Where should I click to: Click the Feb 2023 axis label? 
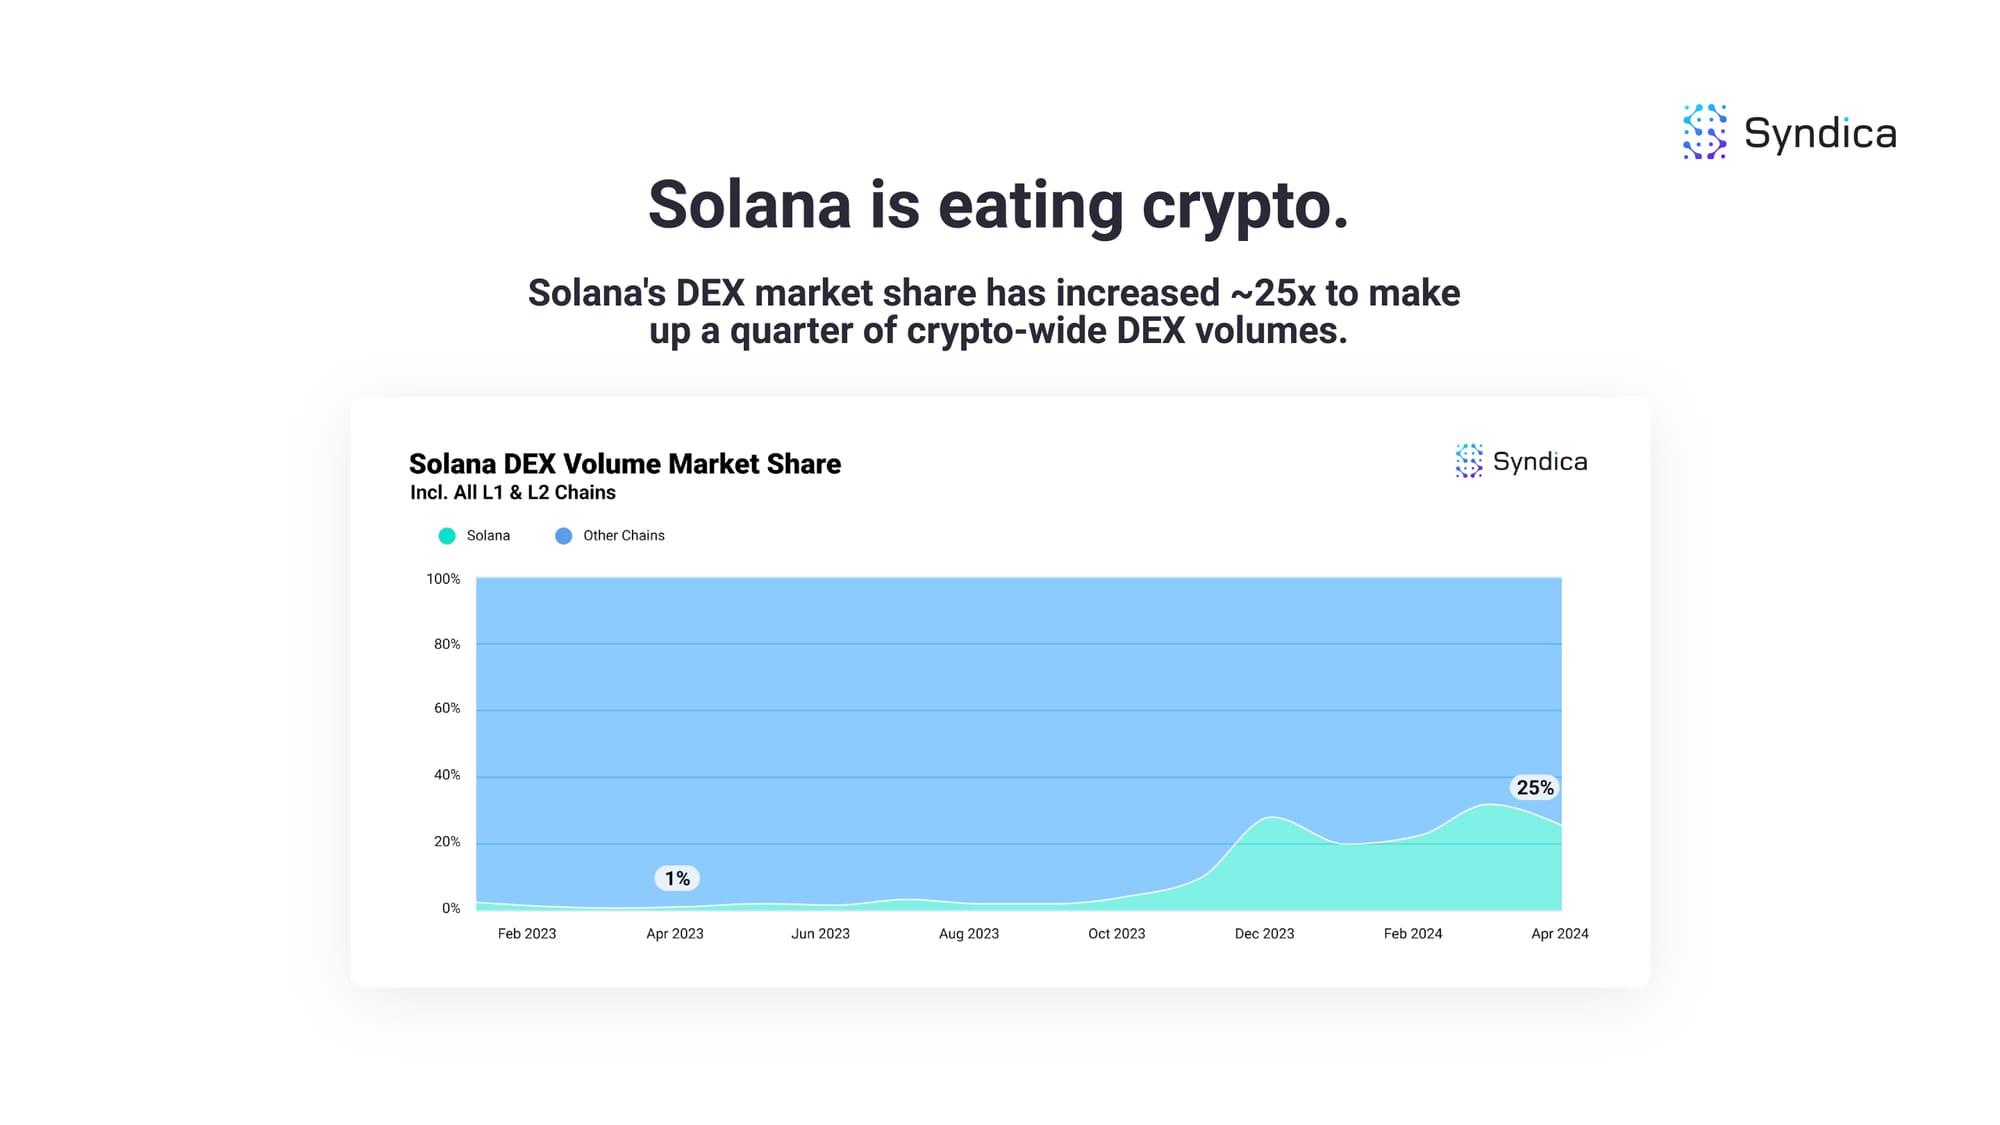[x=527, y=933]
